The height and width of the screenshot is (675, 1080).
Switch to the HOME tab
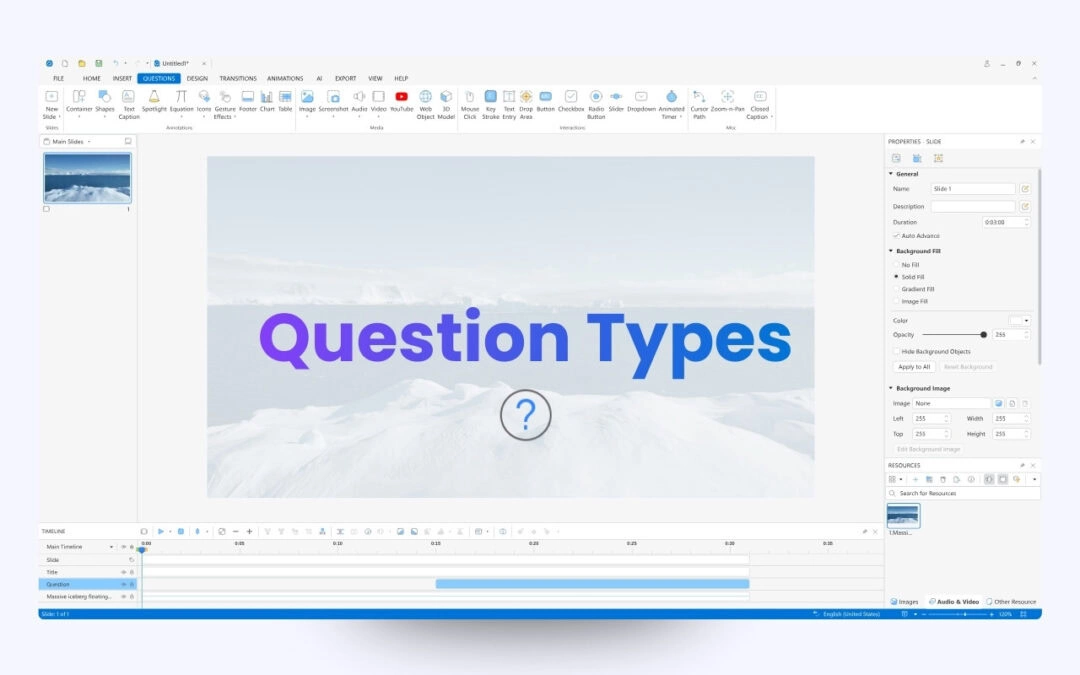(92, 79)
